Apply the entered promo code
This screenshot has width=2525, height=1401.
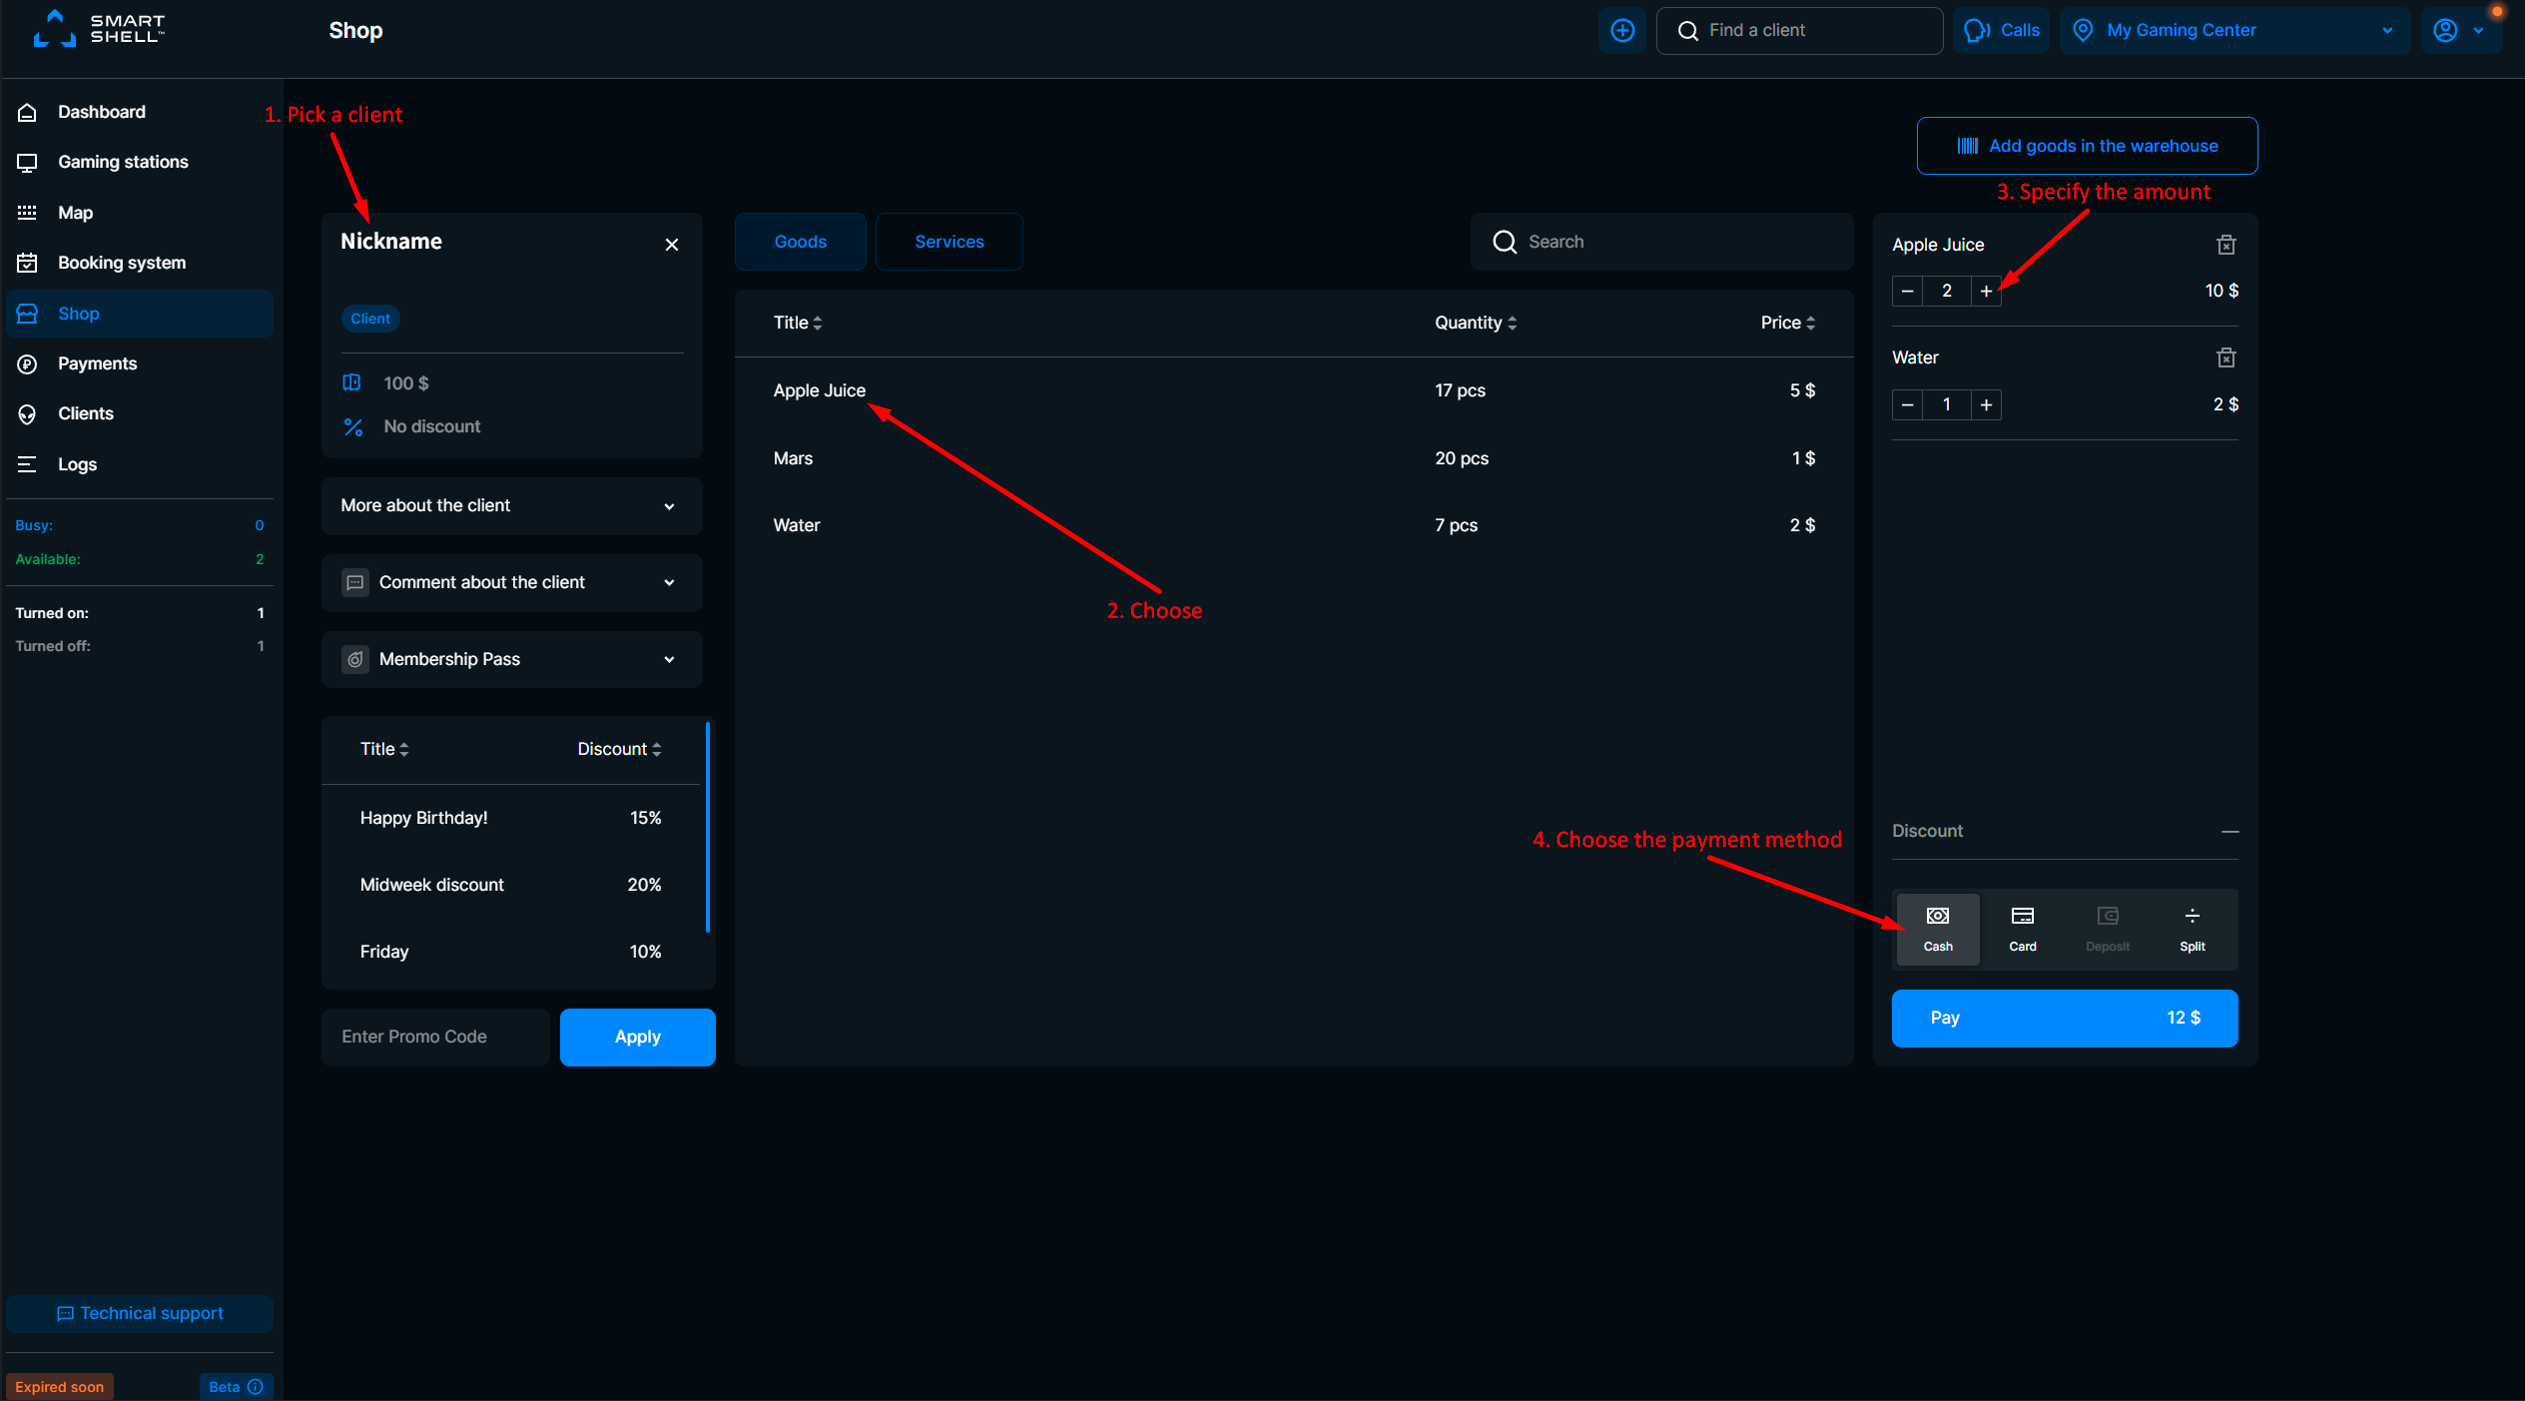click(636, 1037)
